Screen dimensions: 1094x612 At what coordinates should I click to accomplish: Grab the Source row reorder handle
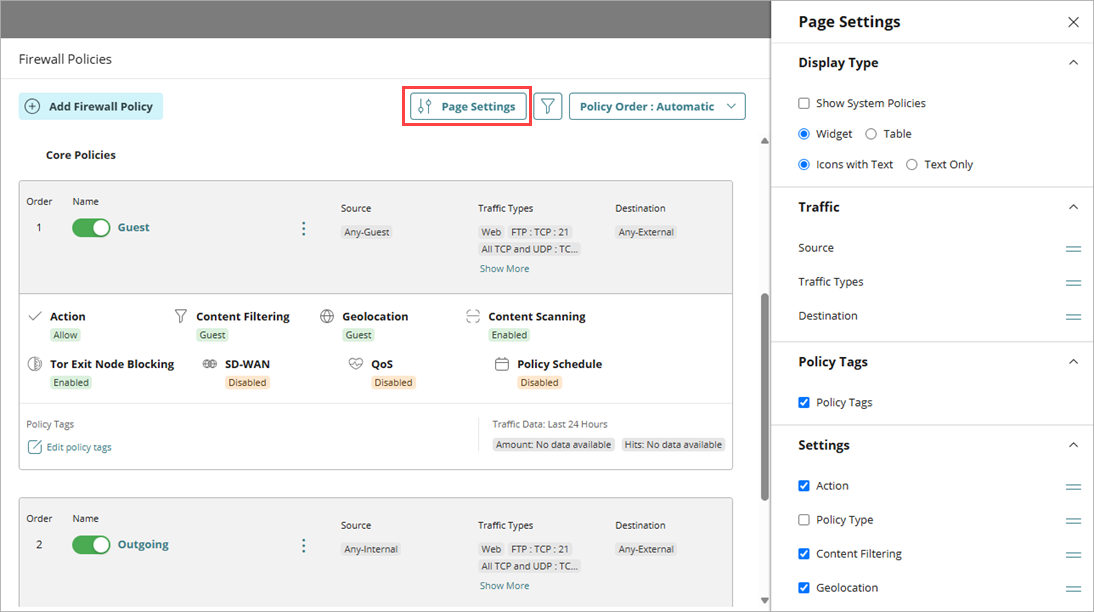point(1073,248)
